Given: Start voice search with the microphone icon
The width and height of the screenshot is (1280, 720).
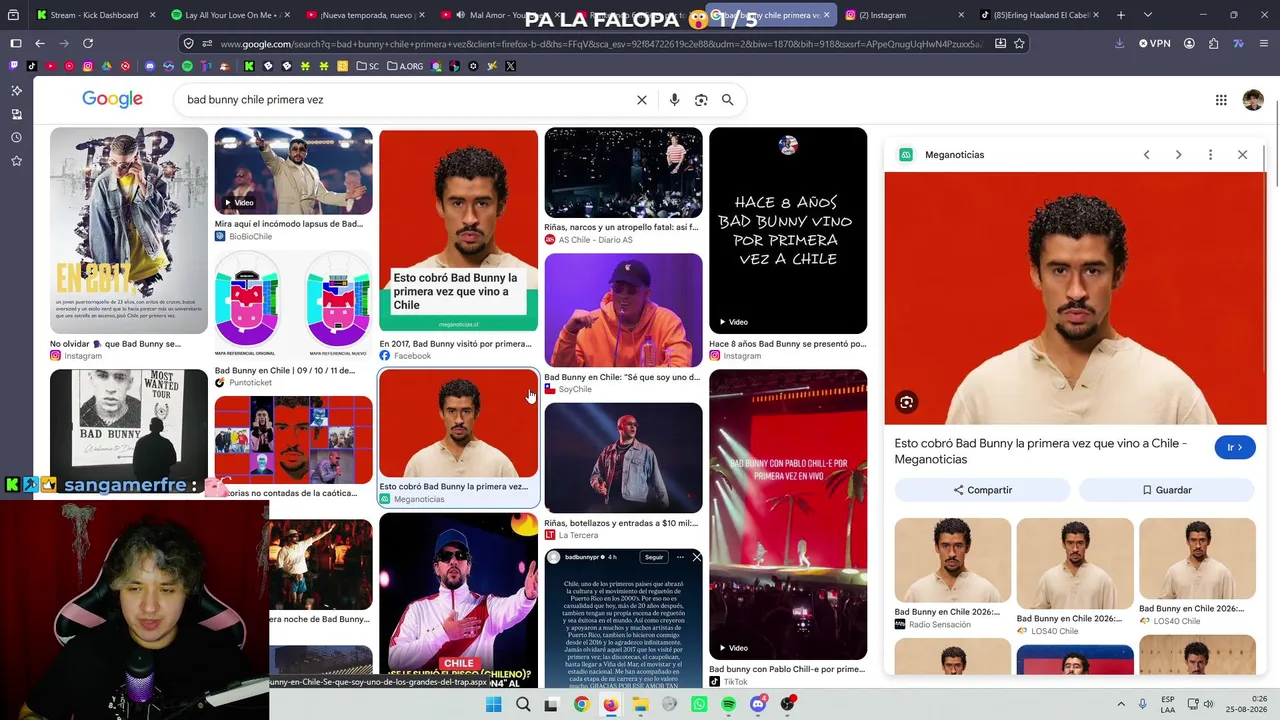Looking at the screenshot, I should (x=674, y=100).
